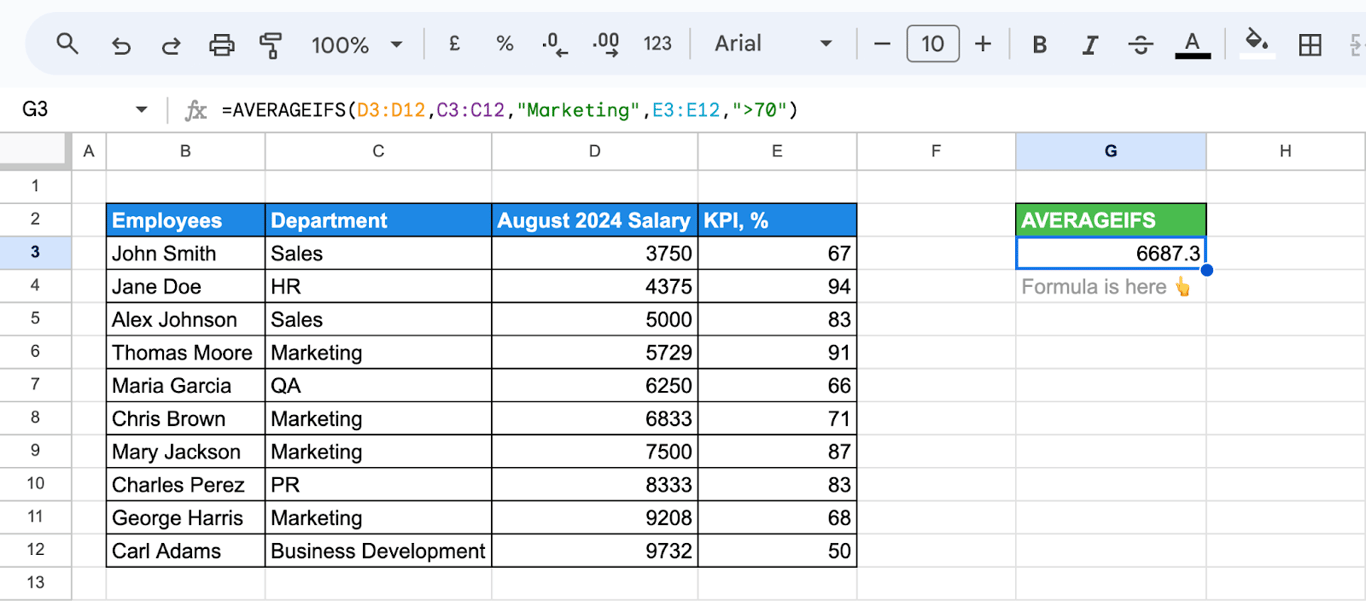Screen dimensions: 1366x601
Task: Decrease font size with minus button
Action: 882,44
